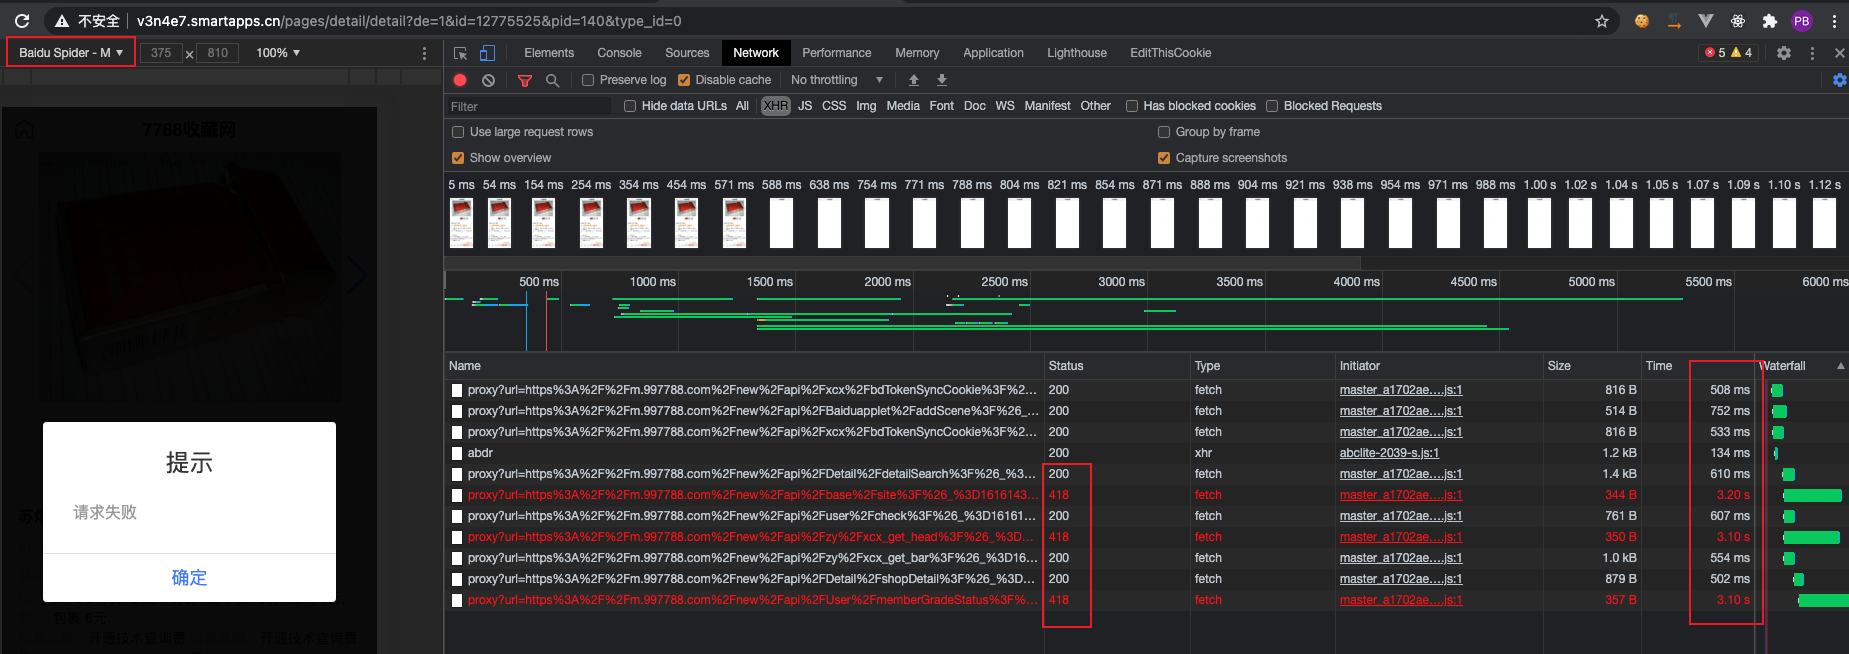Open the abclite-2039-s.js:1 initiator link
The image size is (1849, 654).
click(x=1389, y=453)
